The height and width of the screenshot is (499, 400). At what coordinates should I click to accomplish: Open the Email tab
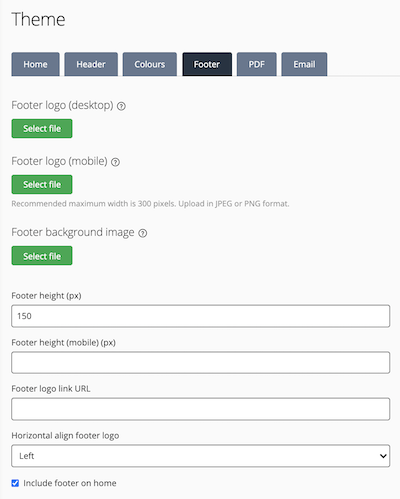pyautogui.click(x=304, y=64)
